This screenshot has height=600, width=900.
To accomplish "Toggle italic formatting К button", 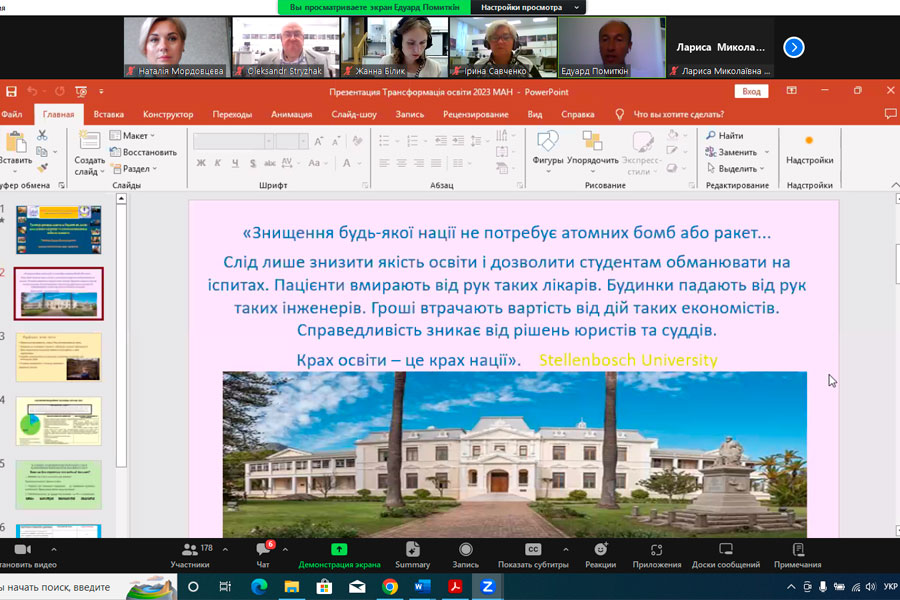I will click(x=218, y=163).
